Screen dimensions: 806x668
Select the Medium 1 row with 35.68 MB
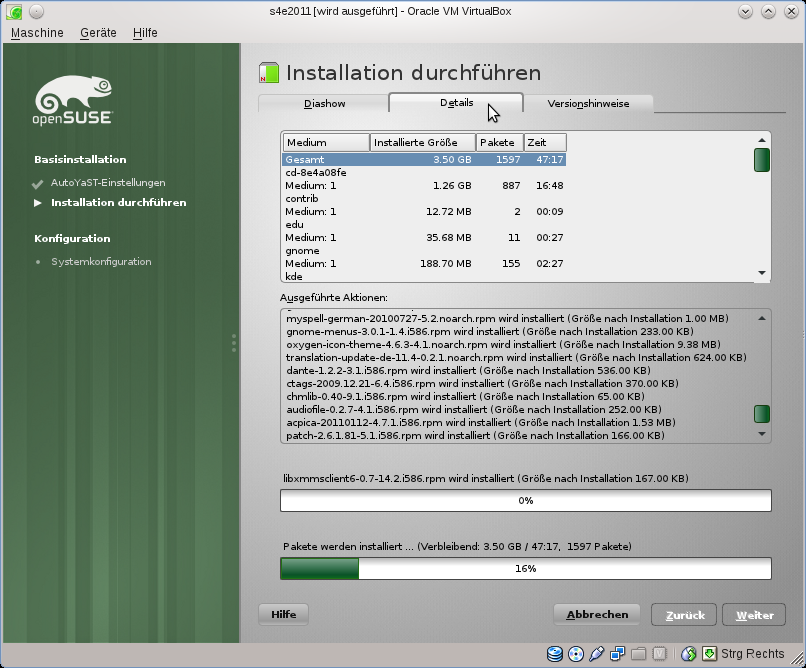coord(424,237)
